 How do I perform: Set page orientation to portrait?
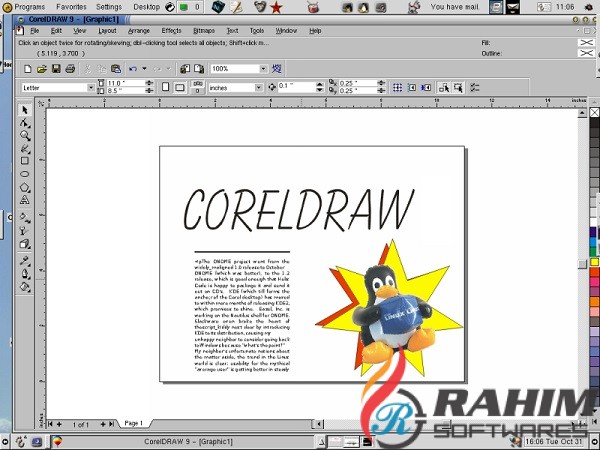(x=165, y=87)
